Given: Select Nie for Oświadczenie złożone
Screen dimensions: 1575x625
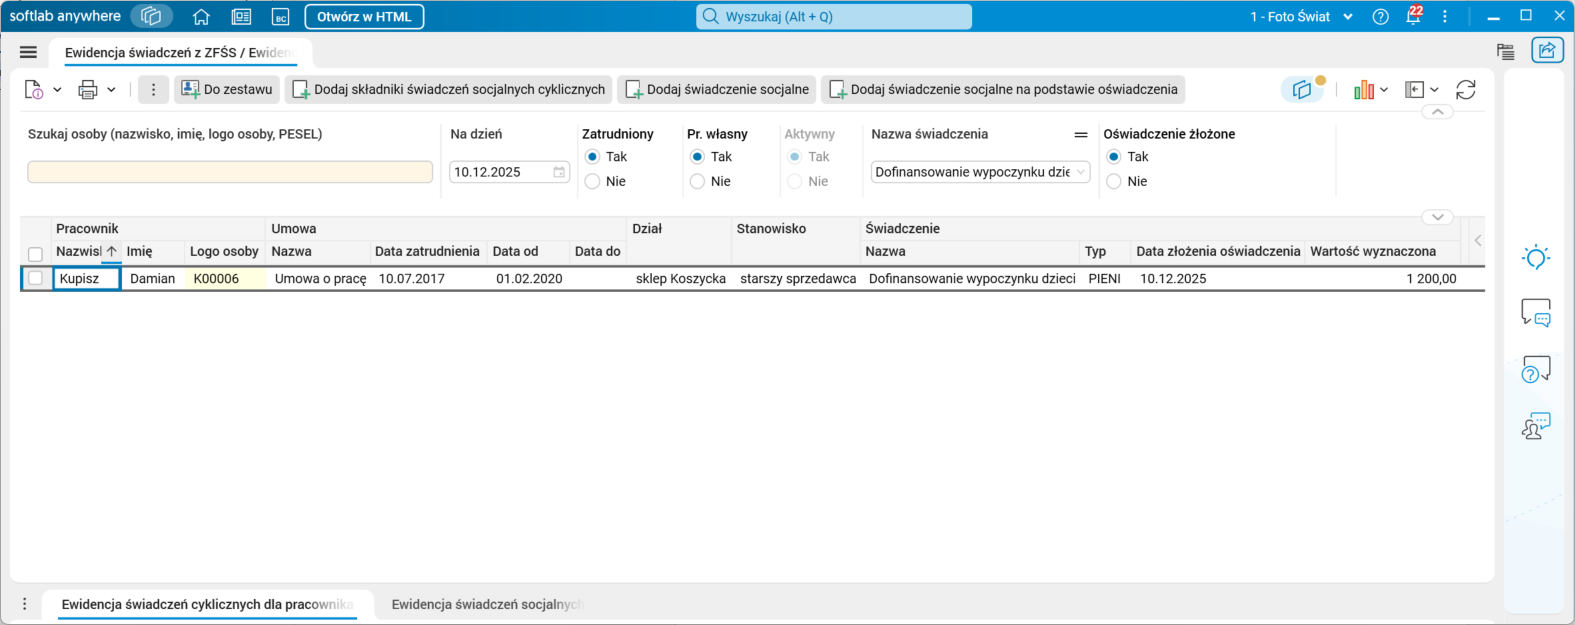Looking at the screenshot, I should pyautogui.click(x=1114, y=181).
